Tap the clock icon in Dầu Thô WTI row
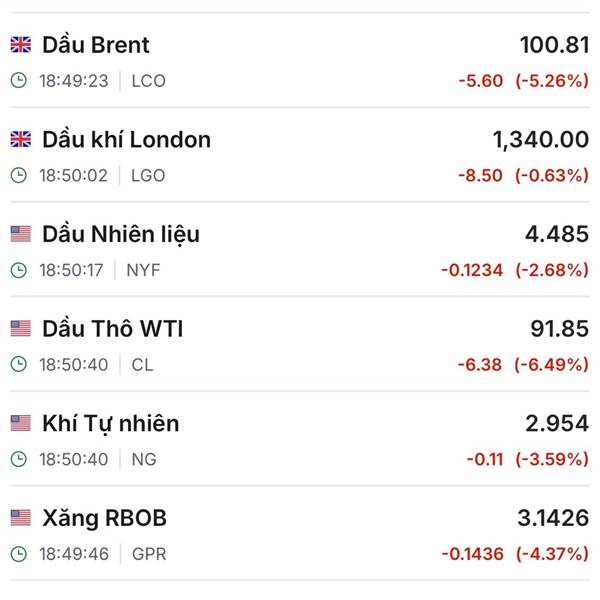 coord(19,365)
